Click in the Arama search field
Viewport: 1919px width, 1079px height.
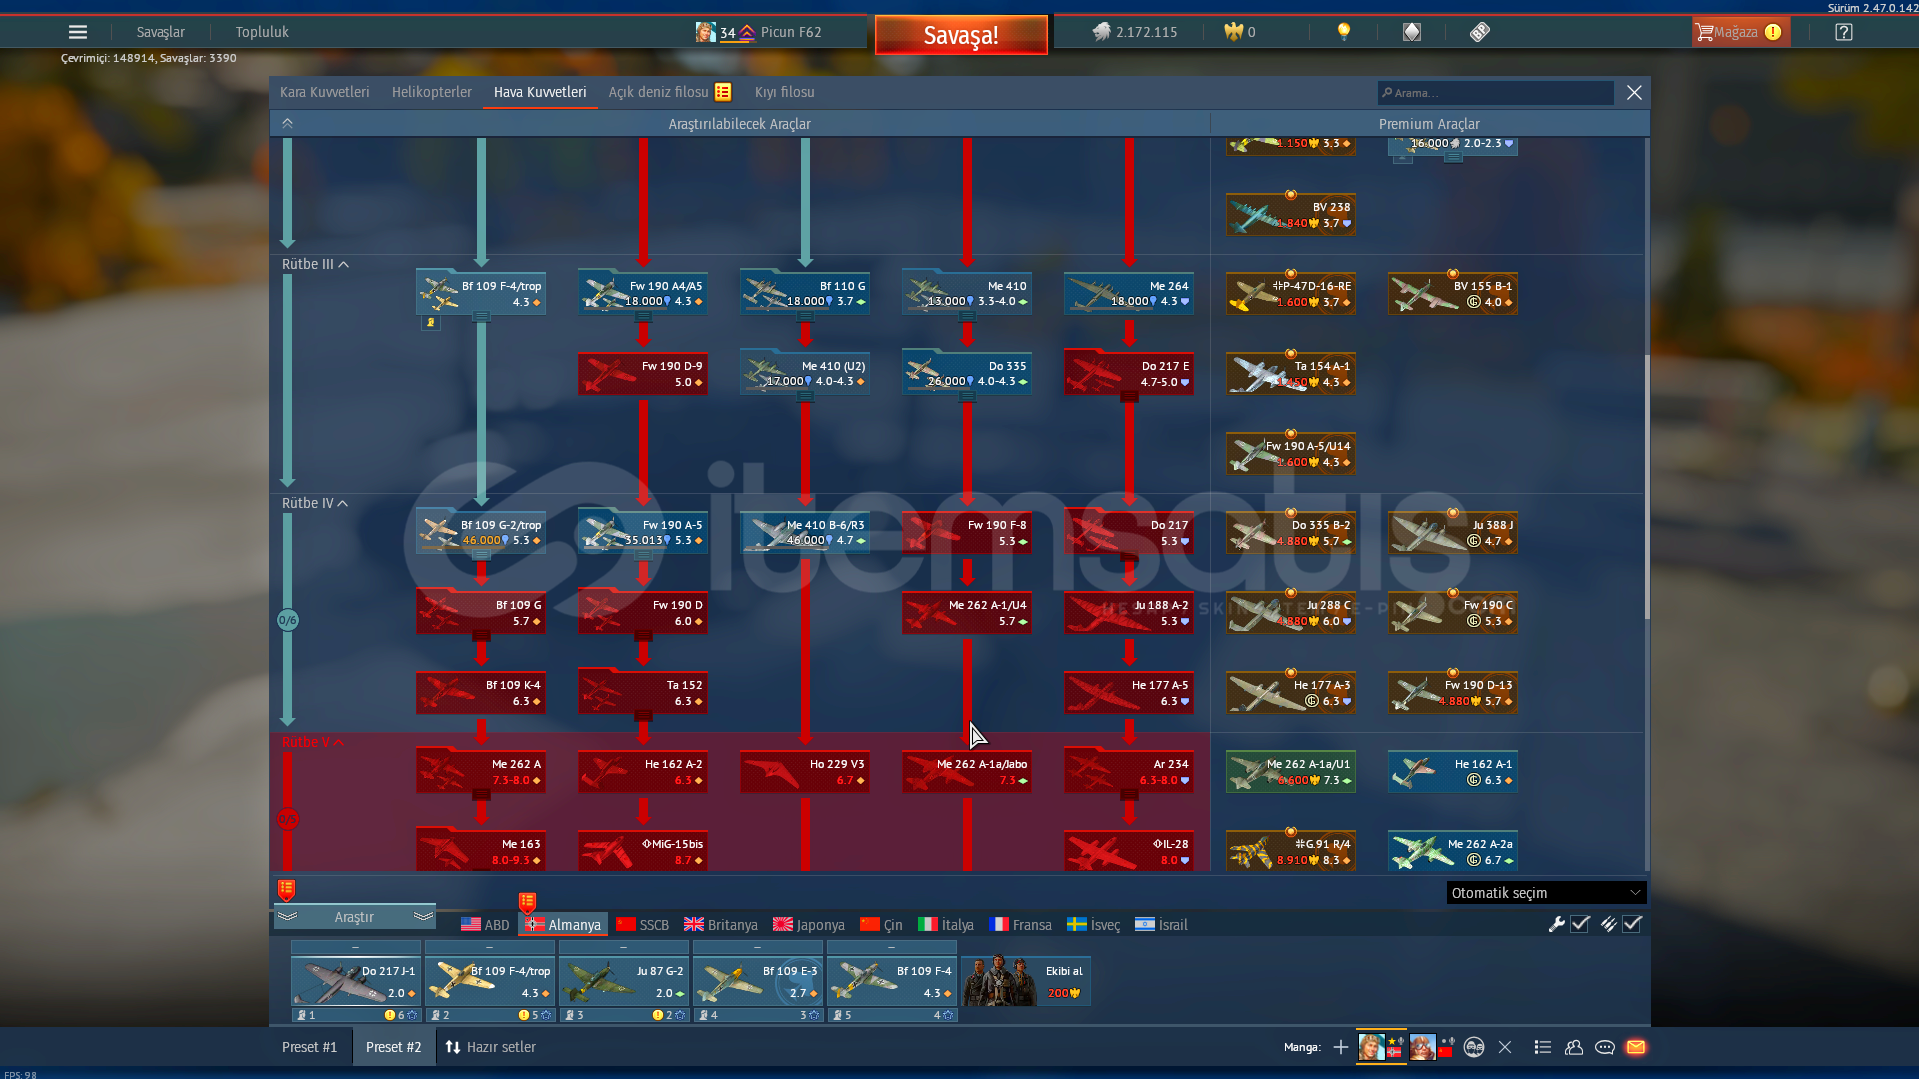click(1496, 93)
